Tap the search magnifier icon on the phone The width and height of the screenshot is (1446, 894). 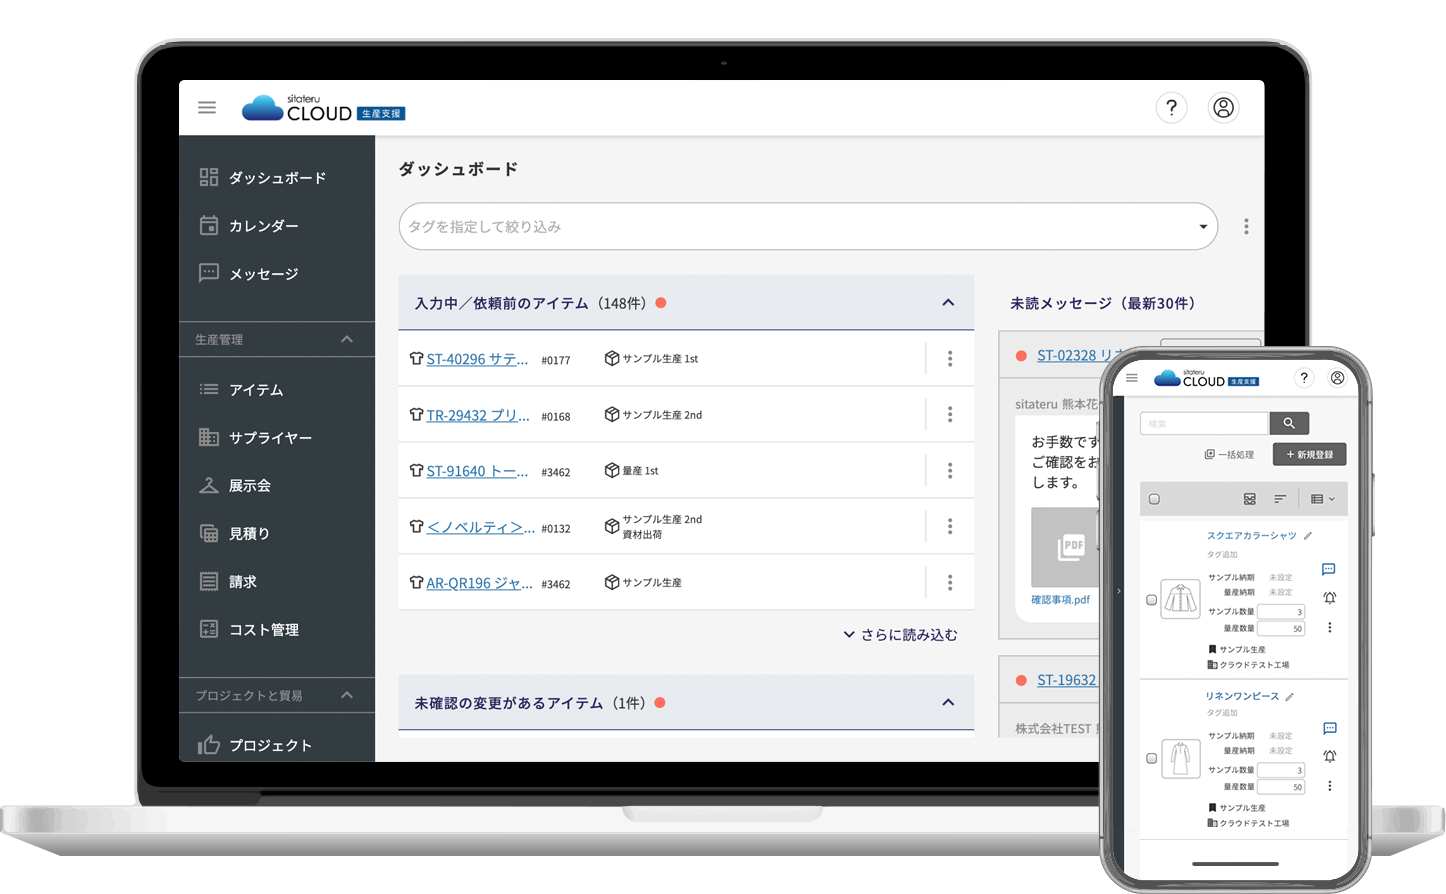click(1289, 423)
